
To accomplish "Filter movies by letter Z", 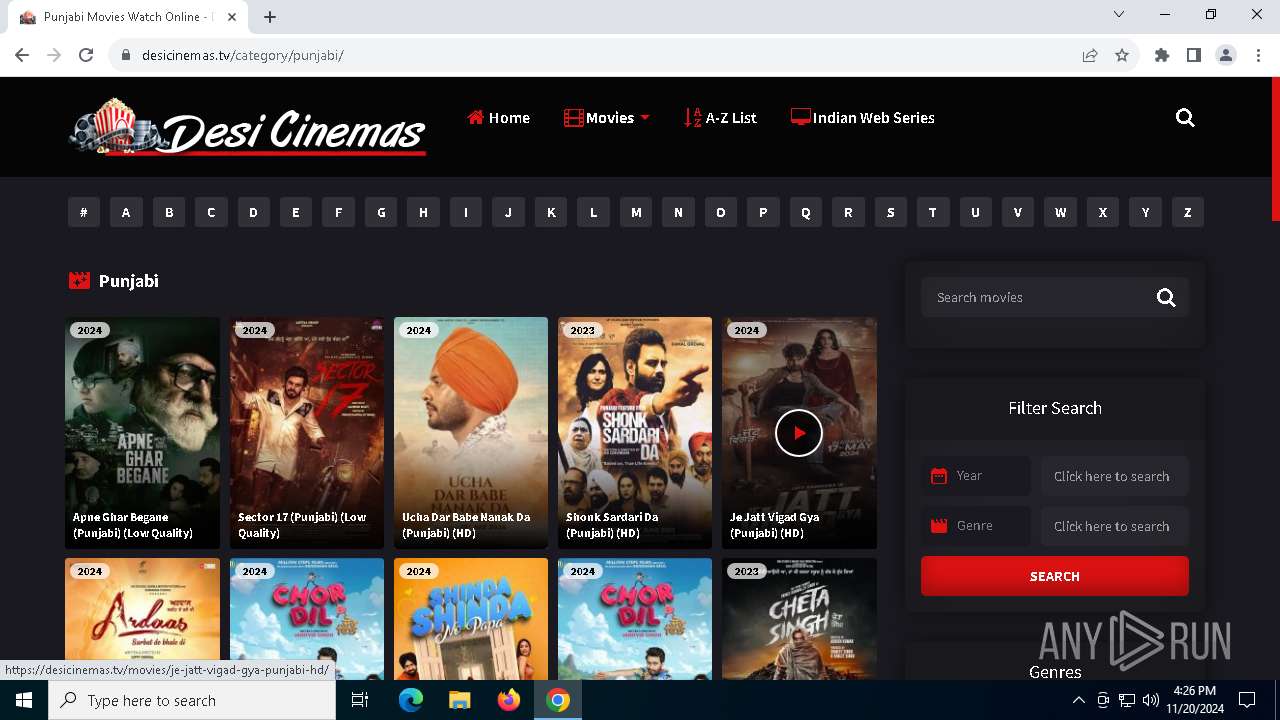I will pyautogui.click(x=1188, y=212).
